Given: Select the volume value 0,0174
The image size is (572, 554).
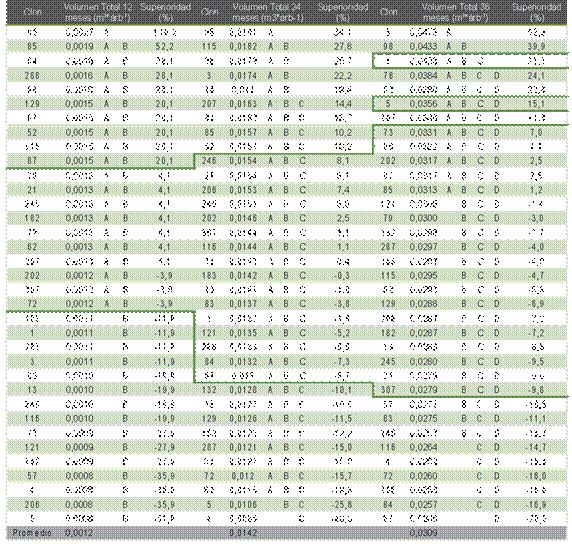Looking at the screenshot, I should (243, 75).
